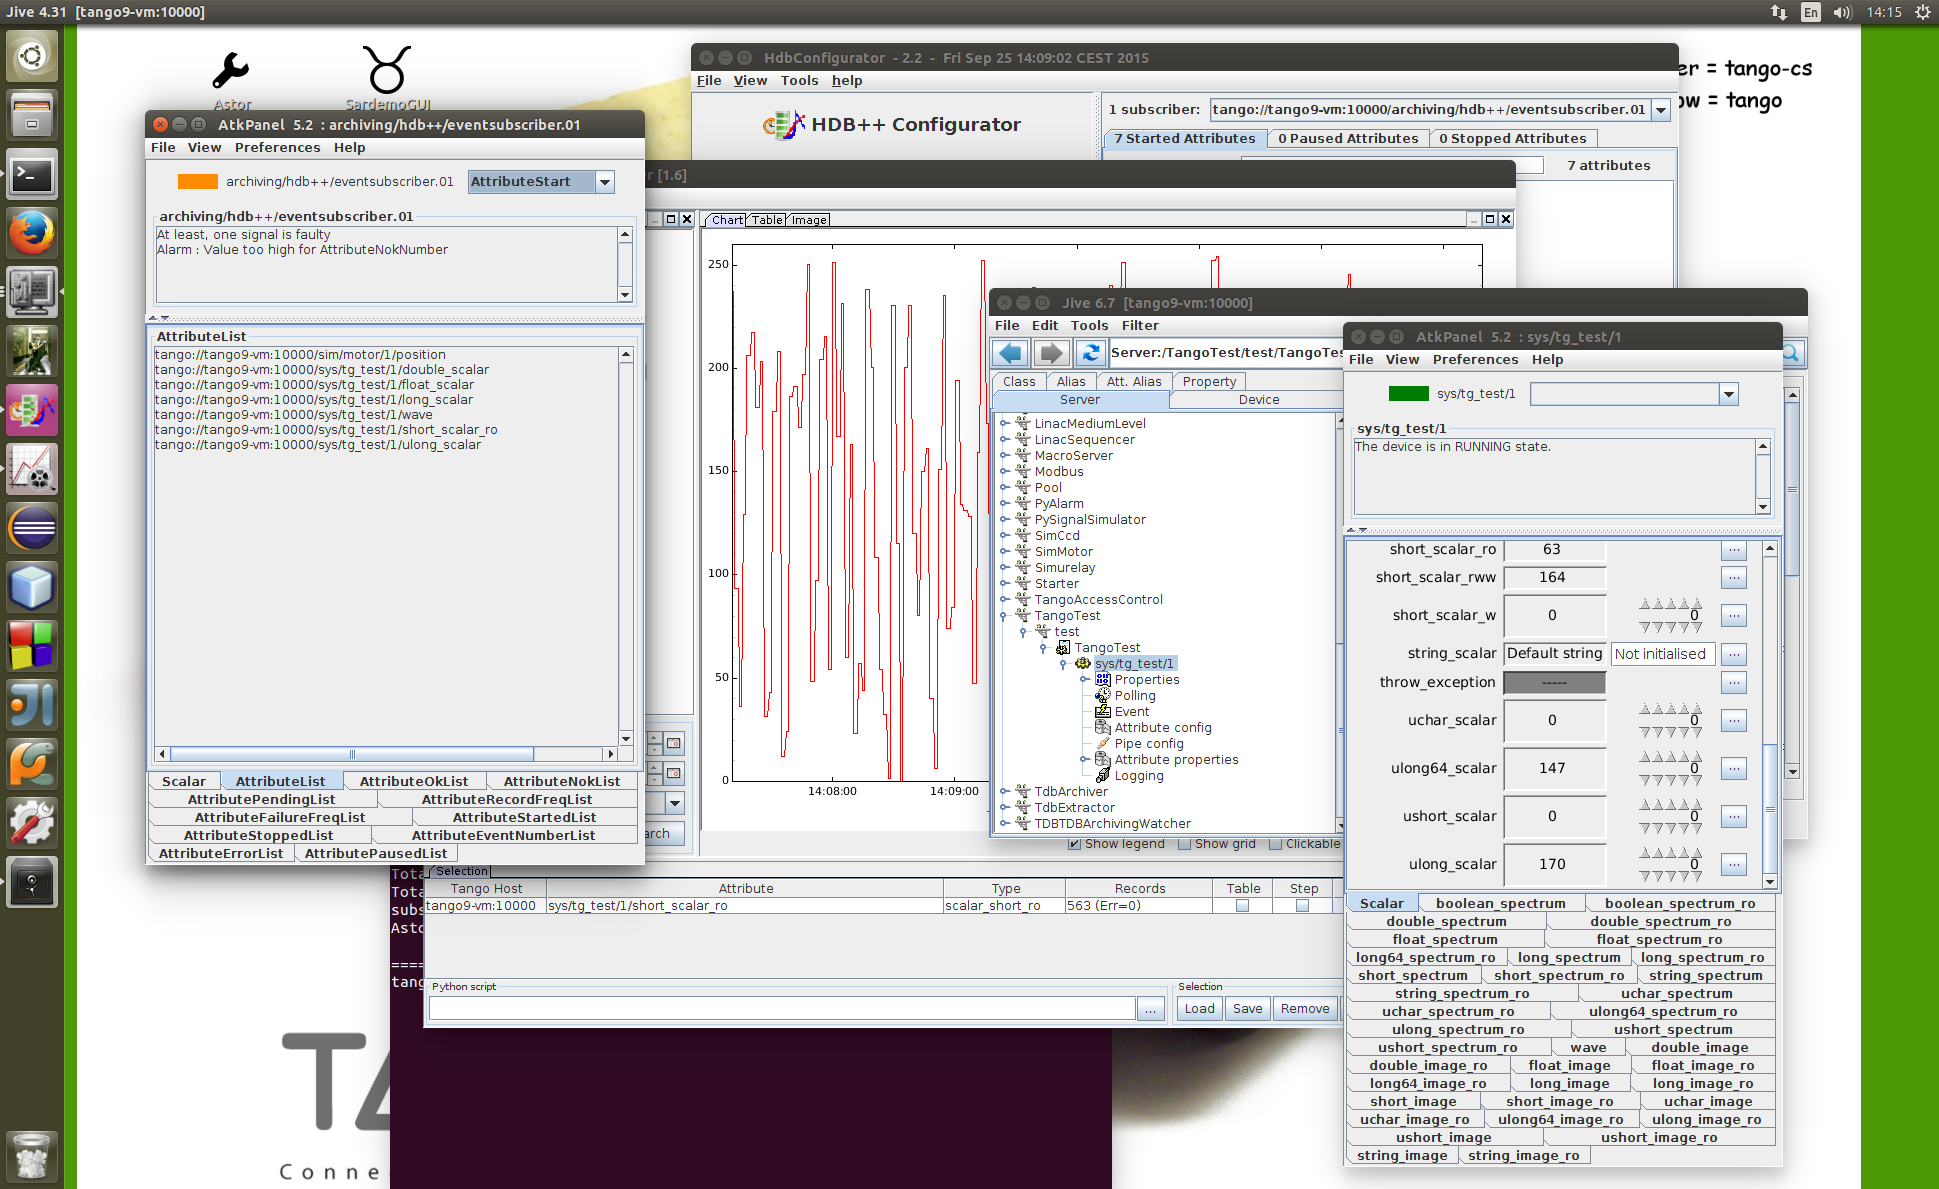Click the Save selection button
The height and width of the screenshot is (1189, 1939).
click(x=1247, y=1009)
